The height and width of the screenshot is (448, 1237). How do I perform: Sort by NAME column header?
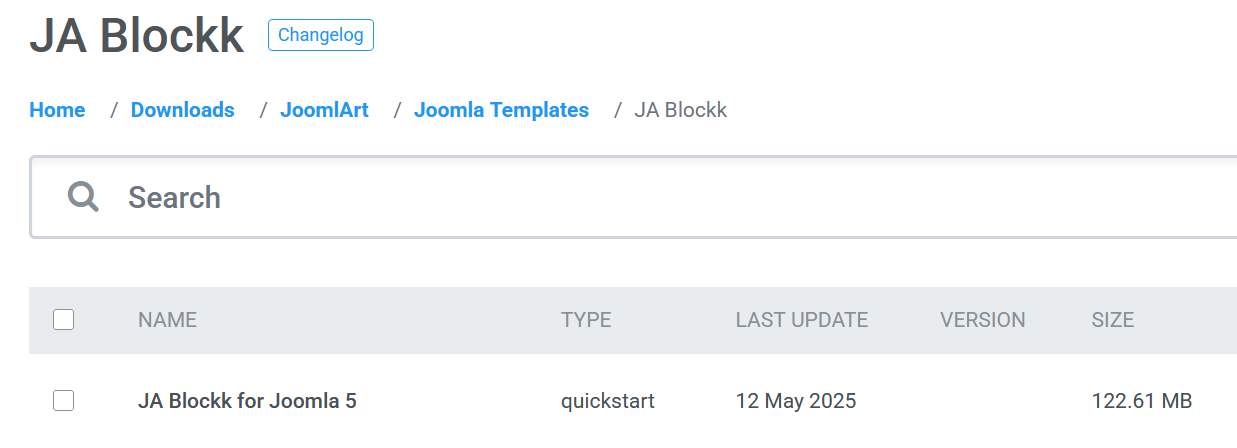167,320
